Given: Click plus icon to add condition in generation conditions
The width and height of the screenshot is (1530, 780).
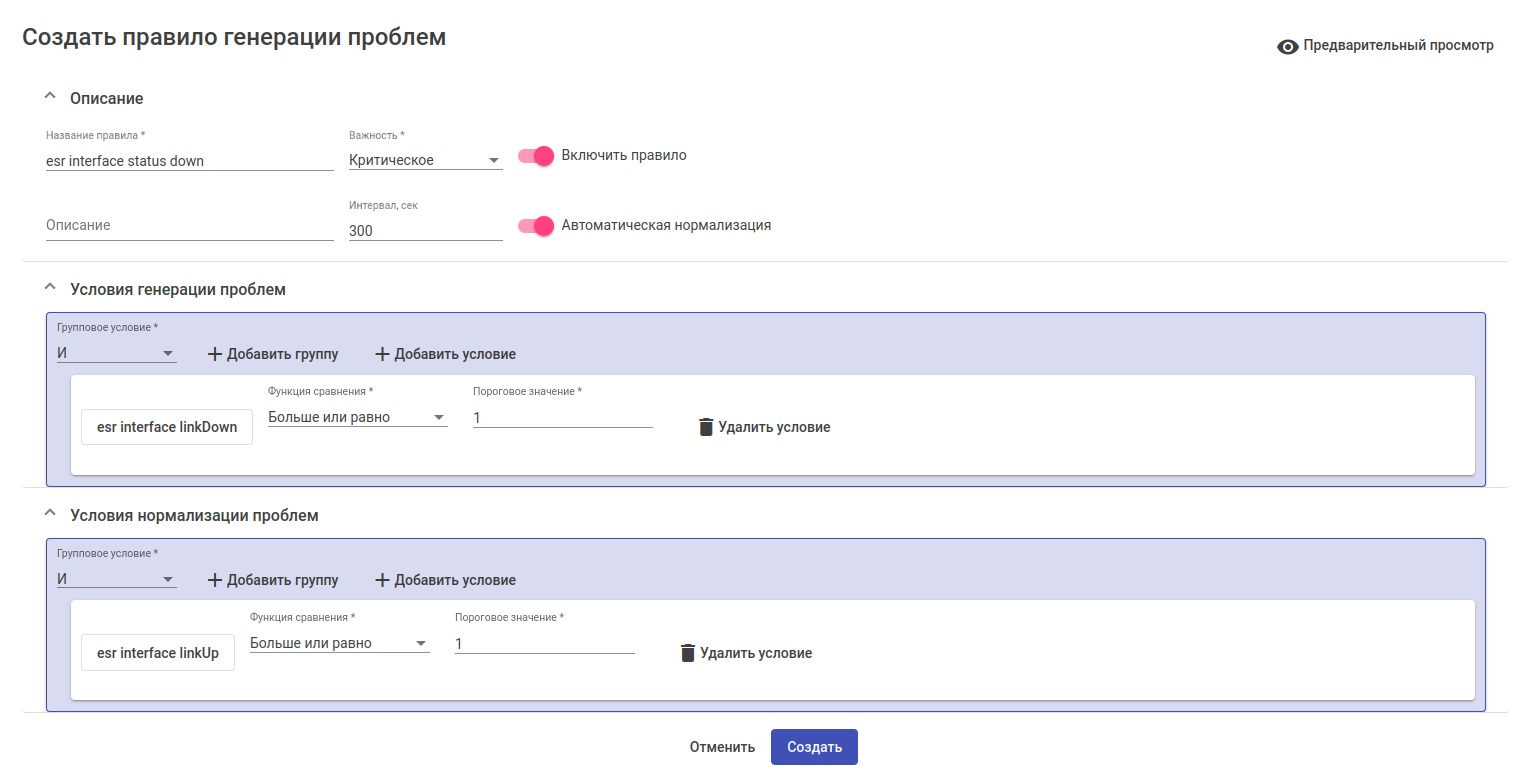Looking at the screenshot, I should (x=381, y=354).
